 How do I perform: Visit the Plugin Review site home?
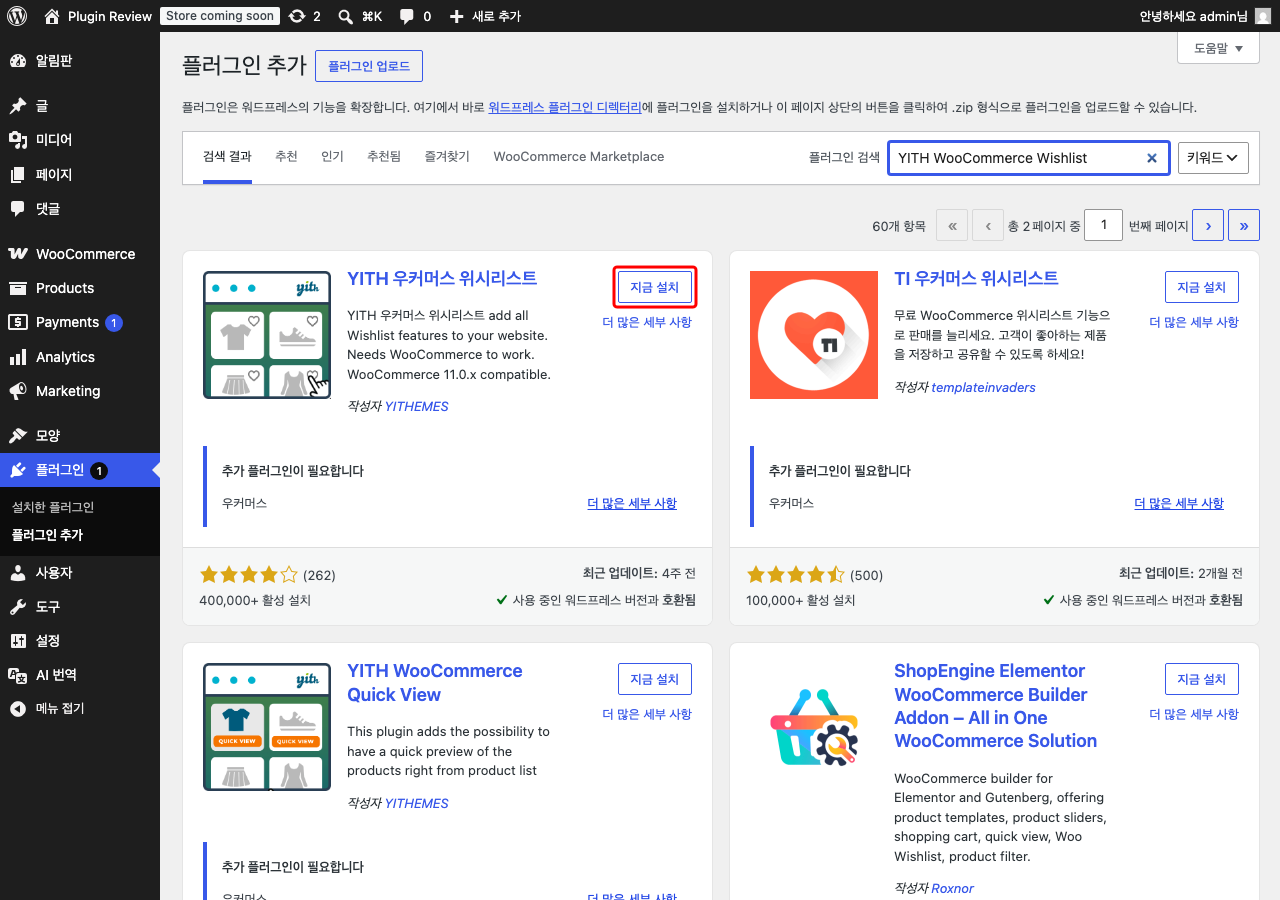click(98, 16)
